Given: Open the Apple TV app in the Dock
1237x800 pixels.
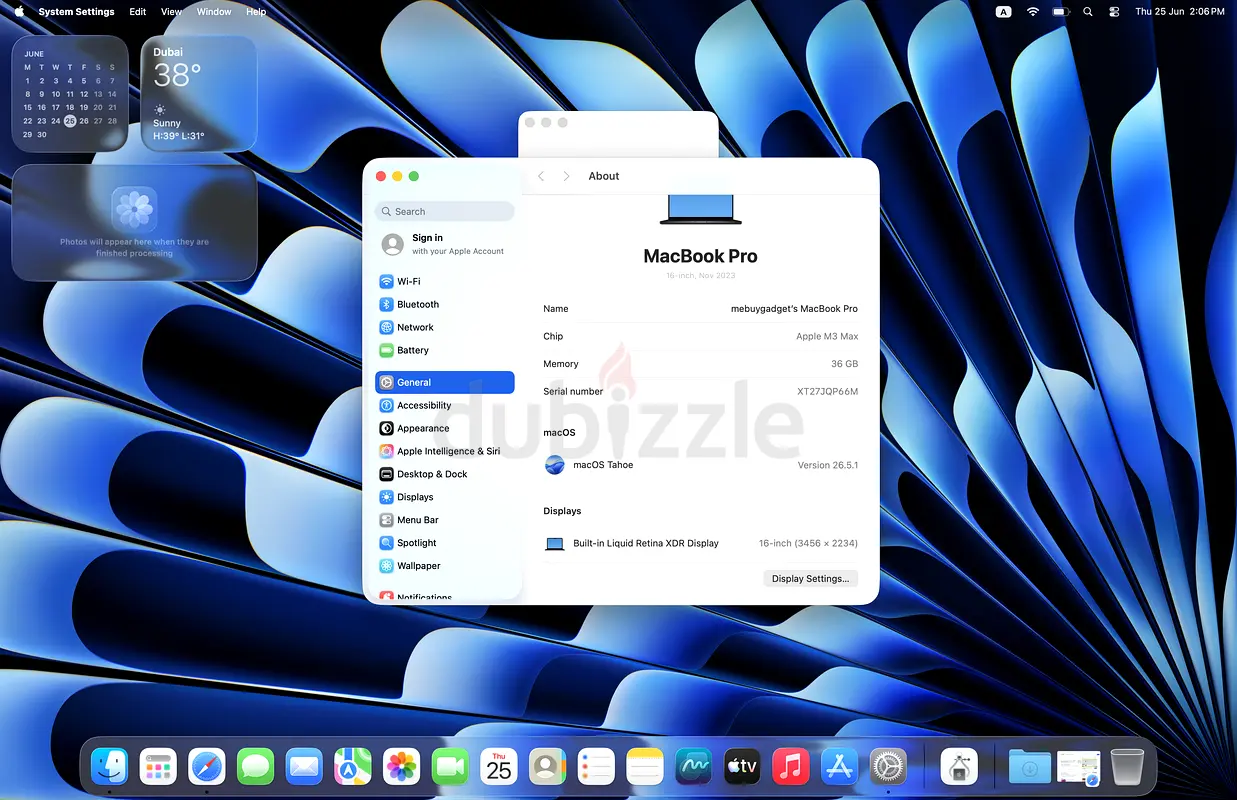Looking at the screenshot, I should point(743,767).
